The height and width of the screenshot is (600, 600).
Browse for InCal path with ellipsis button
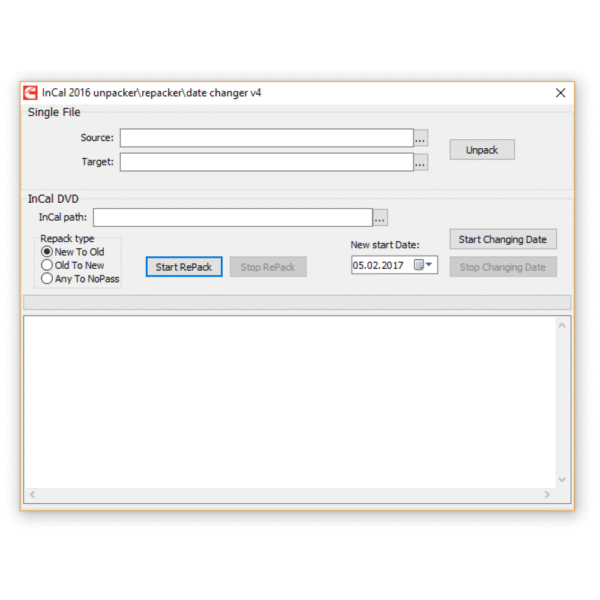pos(380,218)
